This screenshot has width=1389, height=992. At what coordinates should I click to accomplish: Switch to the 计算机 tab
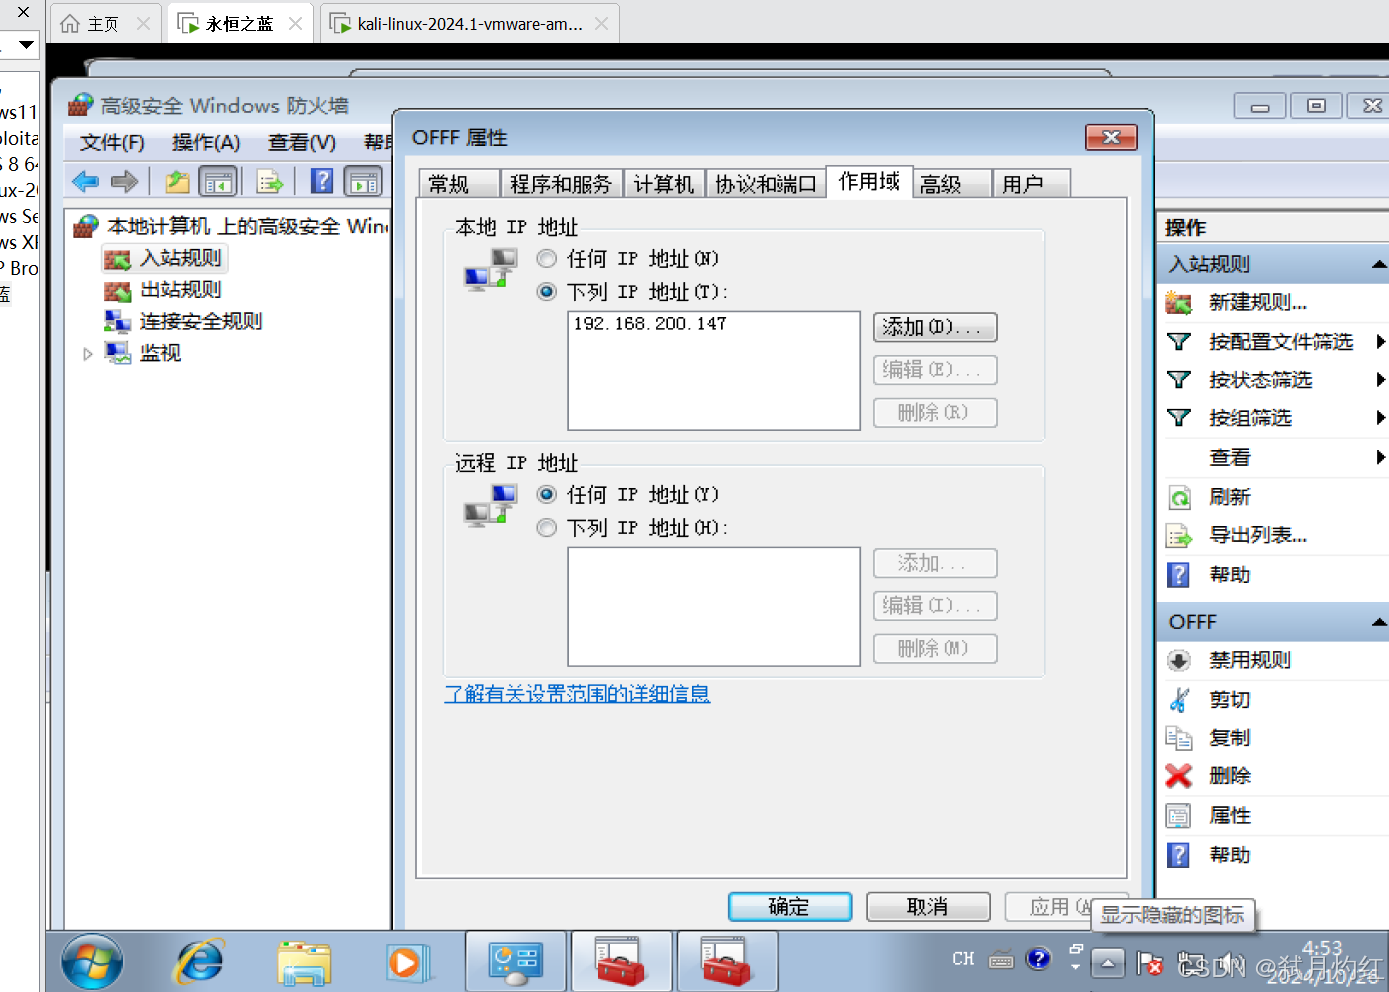pos(664,184)
